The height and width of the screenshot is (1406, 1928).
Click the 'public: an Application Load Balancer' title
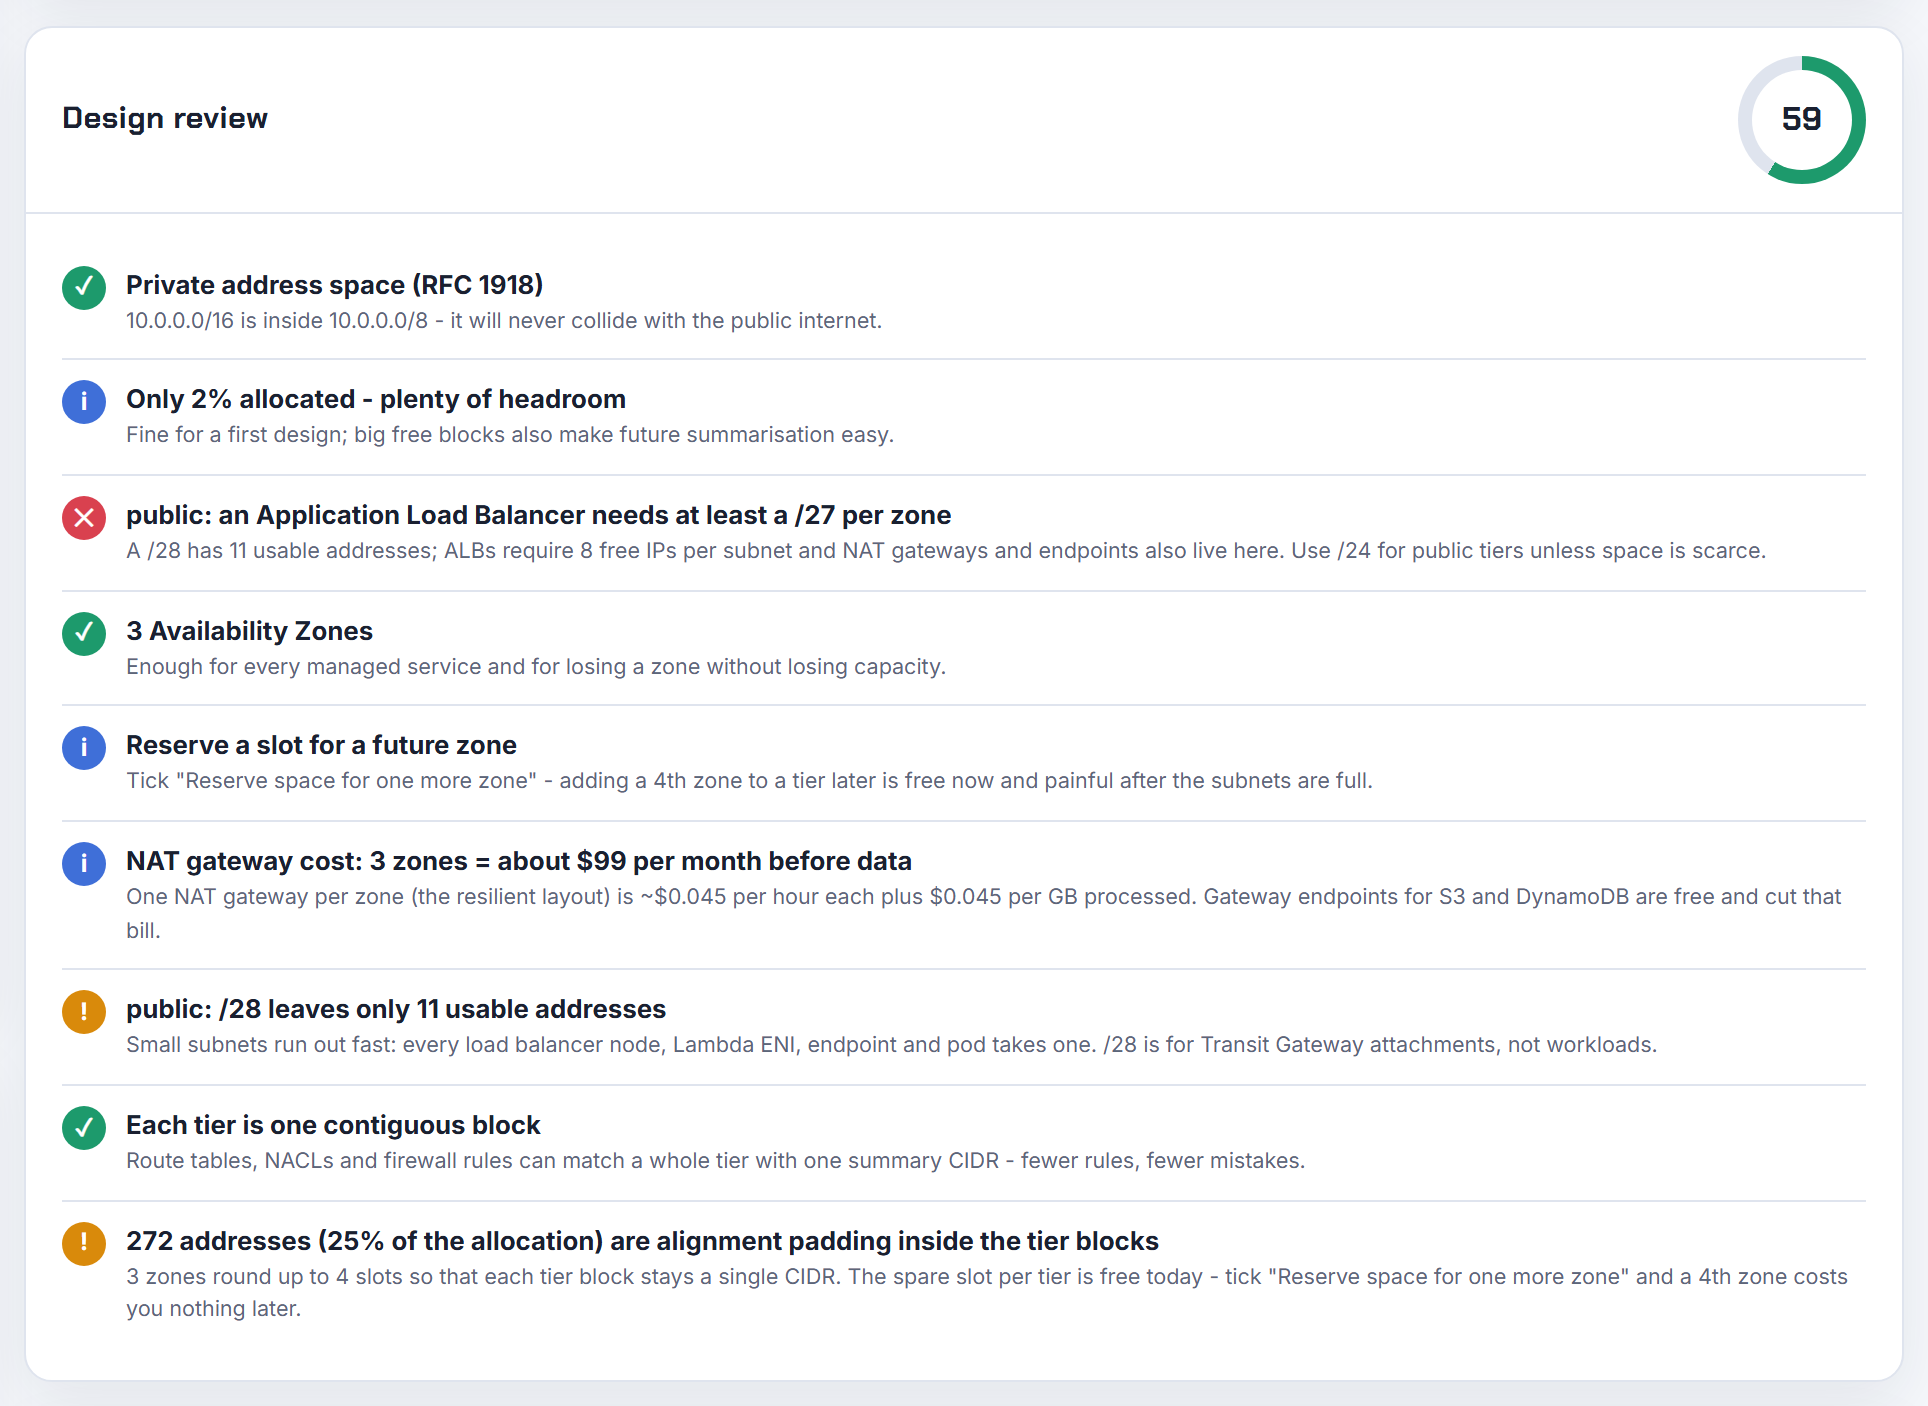tap(539, 515)
